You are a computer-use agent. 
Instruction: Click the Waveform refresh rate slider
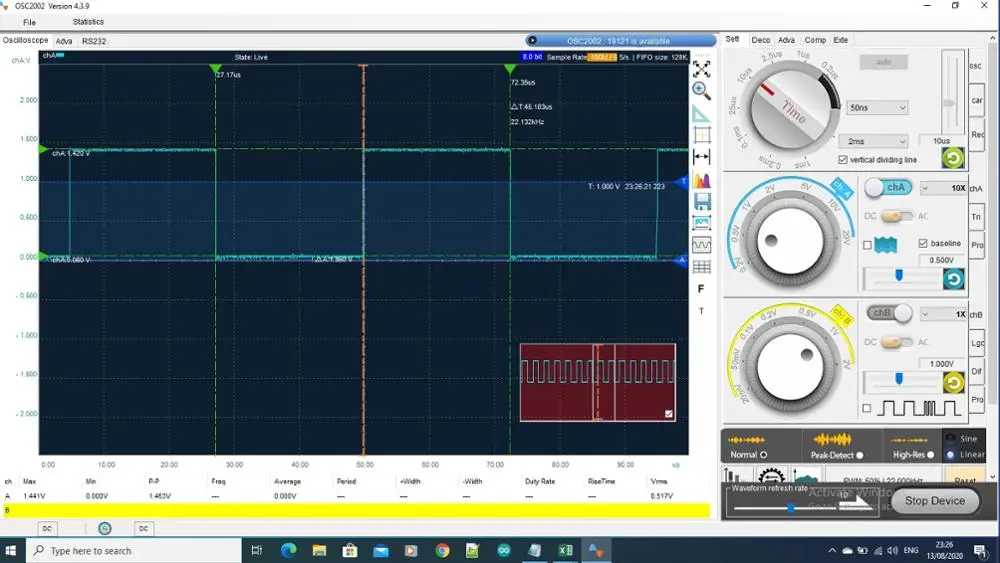tap(790, 508)
